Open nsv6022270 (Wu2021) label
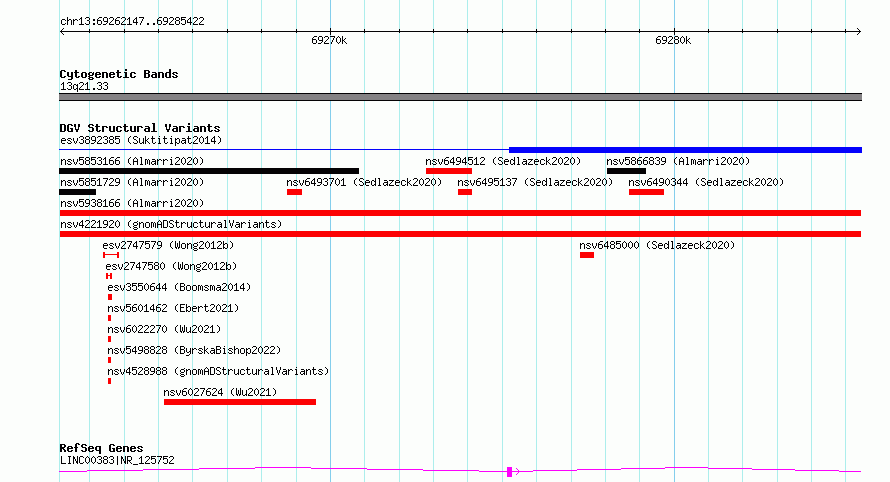 click(164, 329)
